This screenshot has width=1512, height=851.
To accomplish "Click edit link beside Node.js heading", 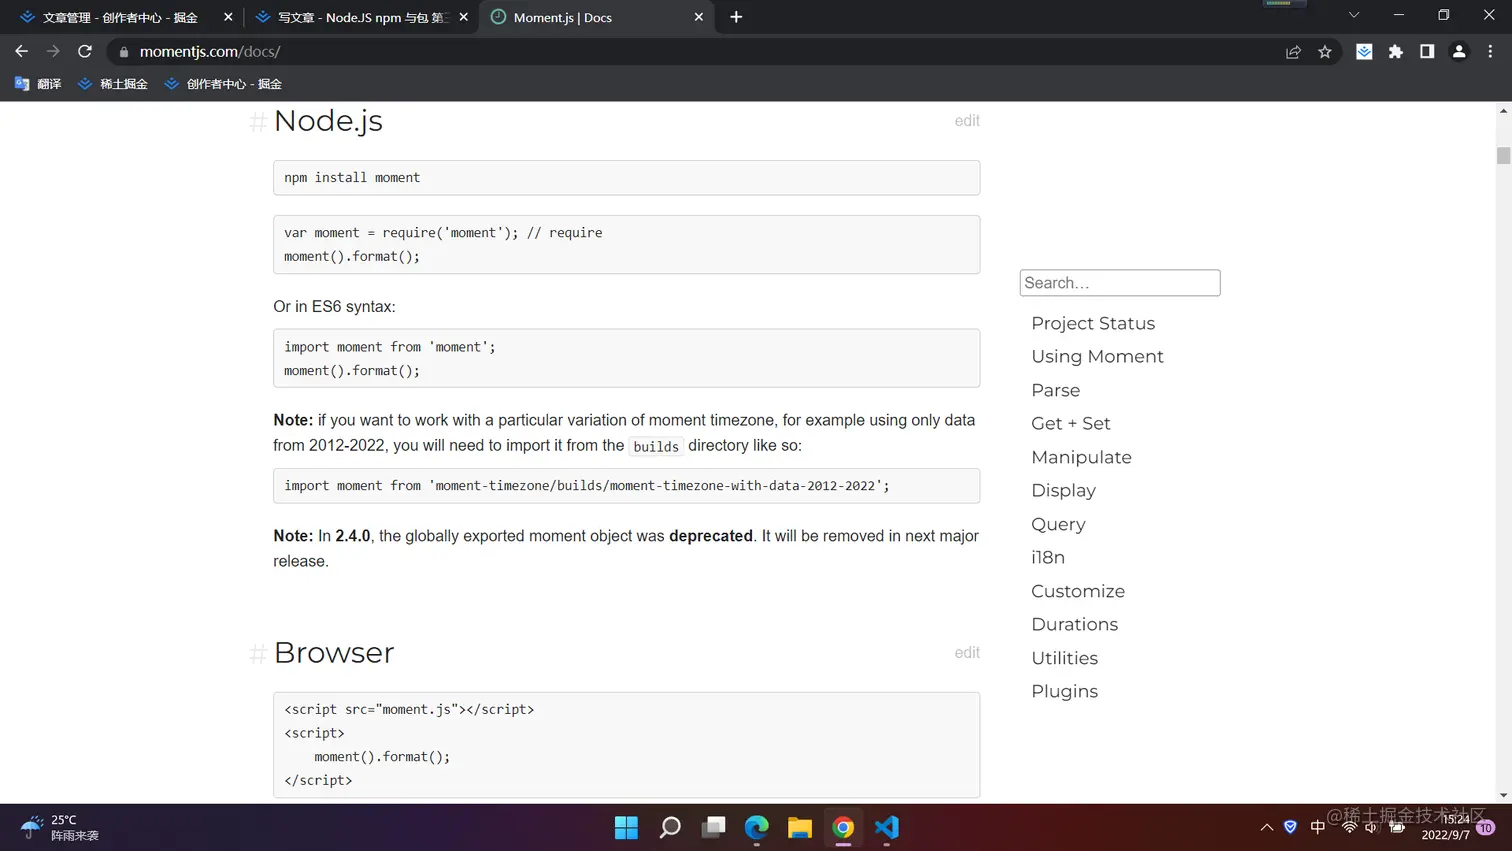I will [967, 121].
